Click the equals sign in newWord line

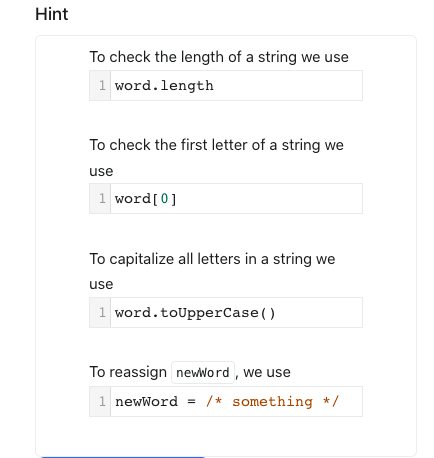(191, 402)
